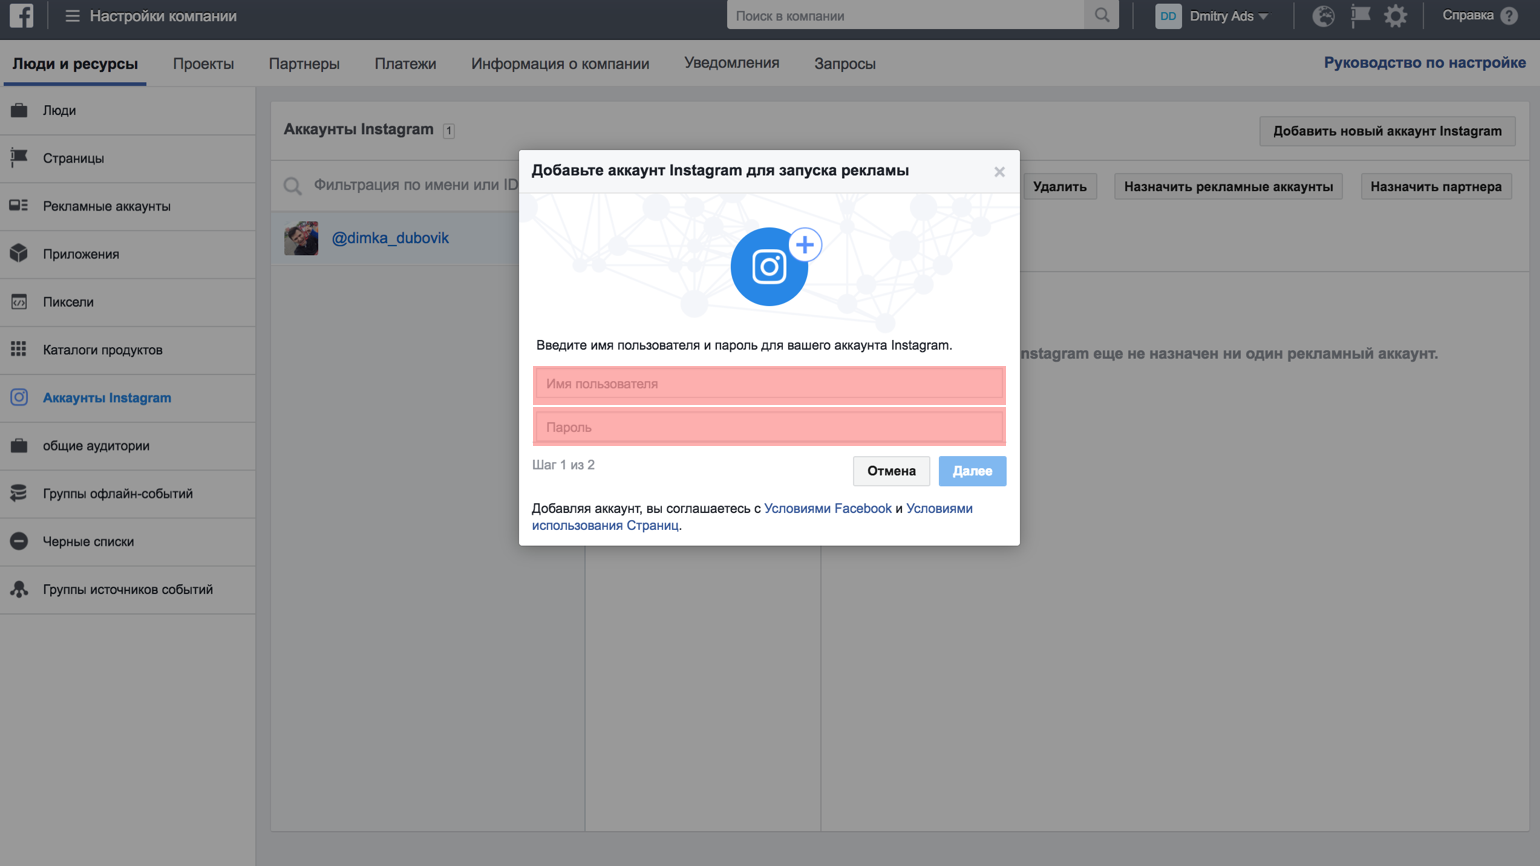Switch to Люди и ресурсы tab
This screenshot has width=1540, height=866.
(x=75, y=63)
